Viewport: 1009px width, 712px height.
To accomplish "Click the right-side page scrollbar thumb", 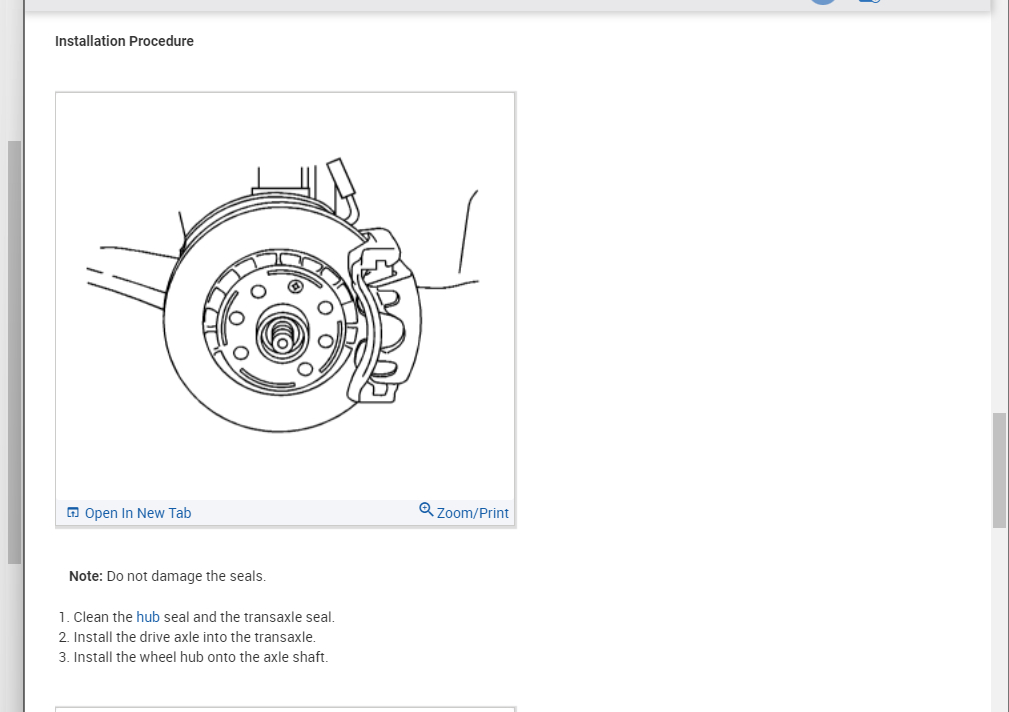I will (999, 470).
